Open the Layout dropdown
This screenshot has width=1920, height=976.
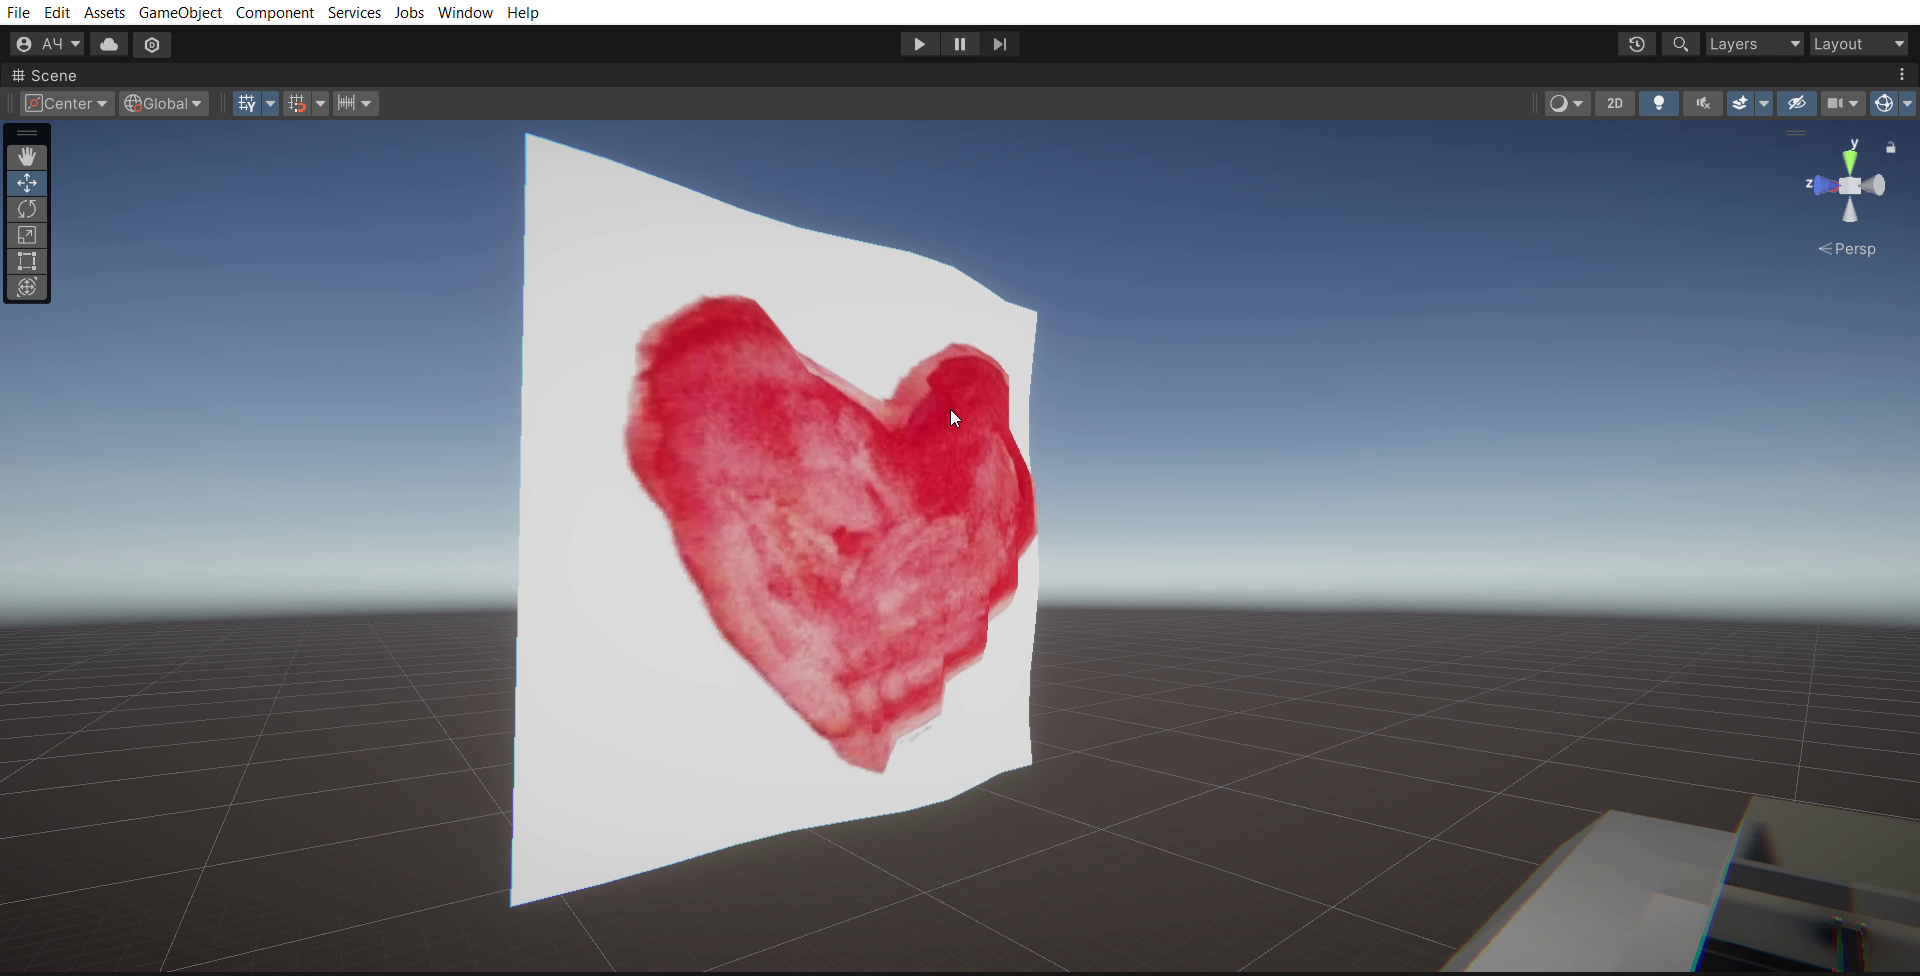point(1858,44)
